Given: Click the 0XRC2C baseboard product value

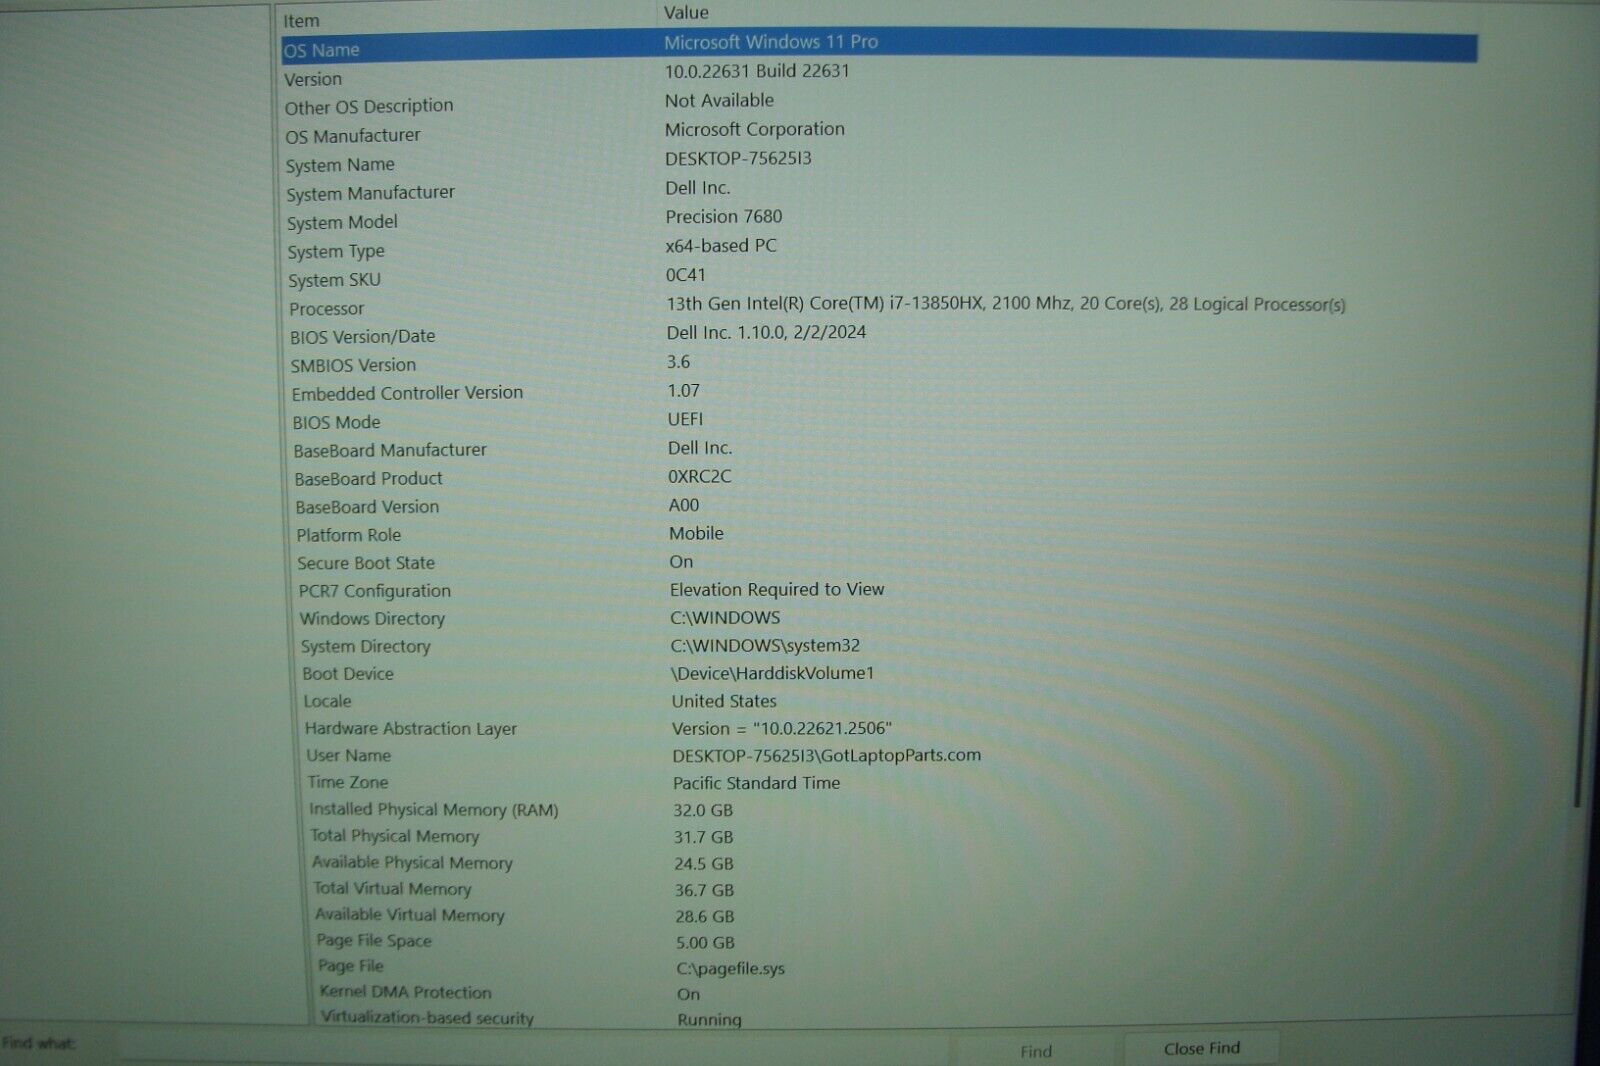Looking at the screenshot, I should pos(700,476).
